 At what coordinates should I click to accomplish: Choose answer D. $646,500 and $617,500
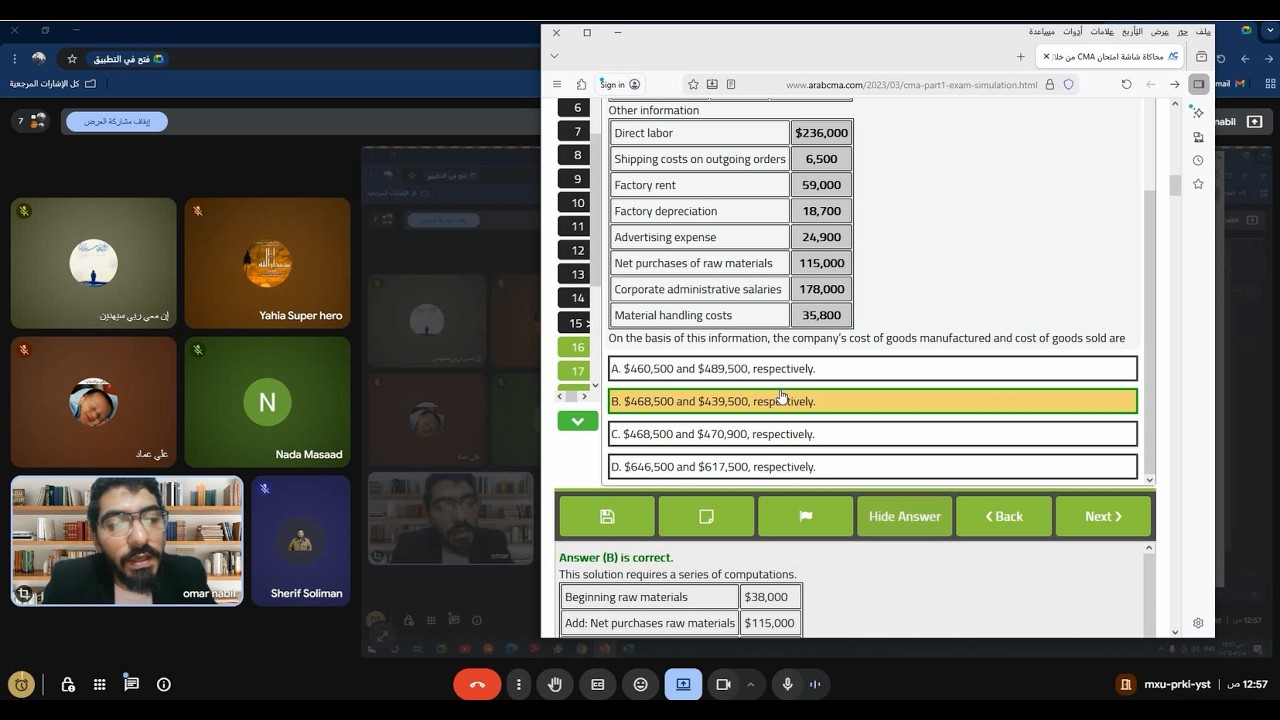pyautogui.click(x=872, y=466)
